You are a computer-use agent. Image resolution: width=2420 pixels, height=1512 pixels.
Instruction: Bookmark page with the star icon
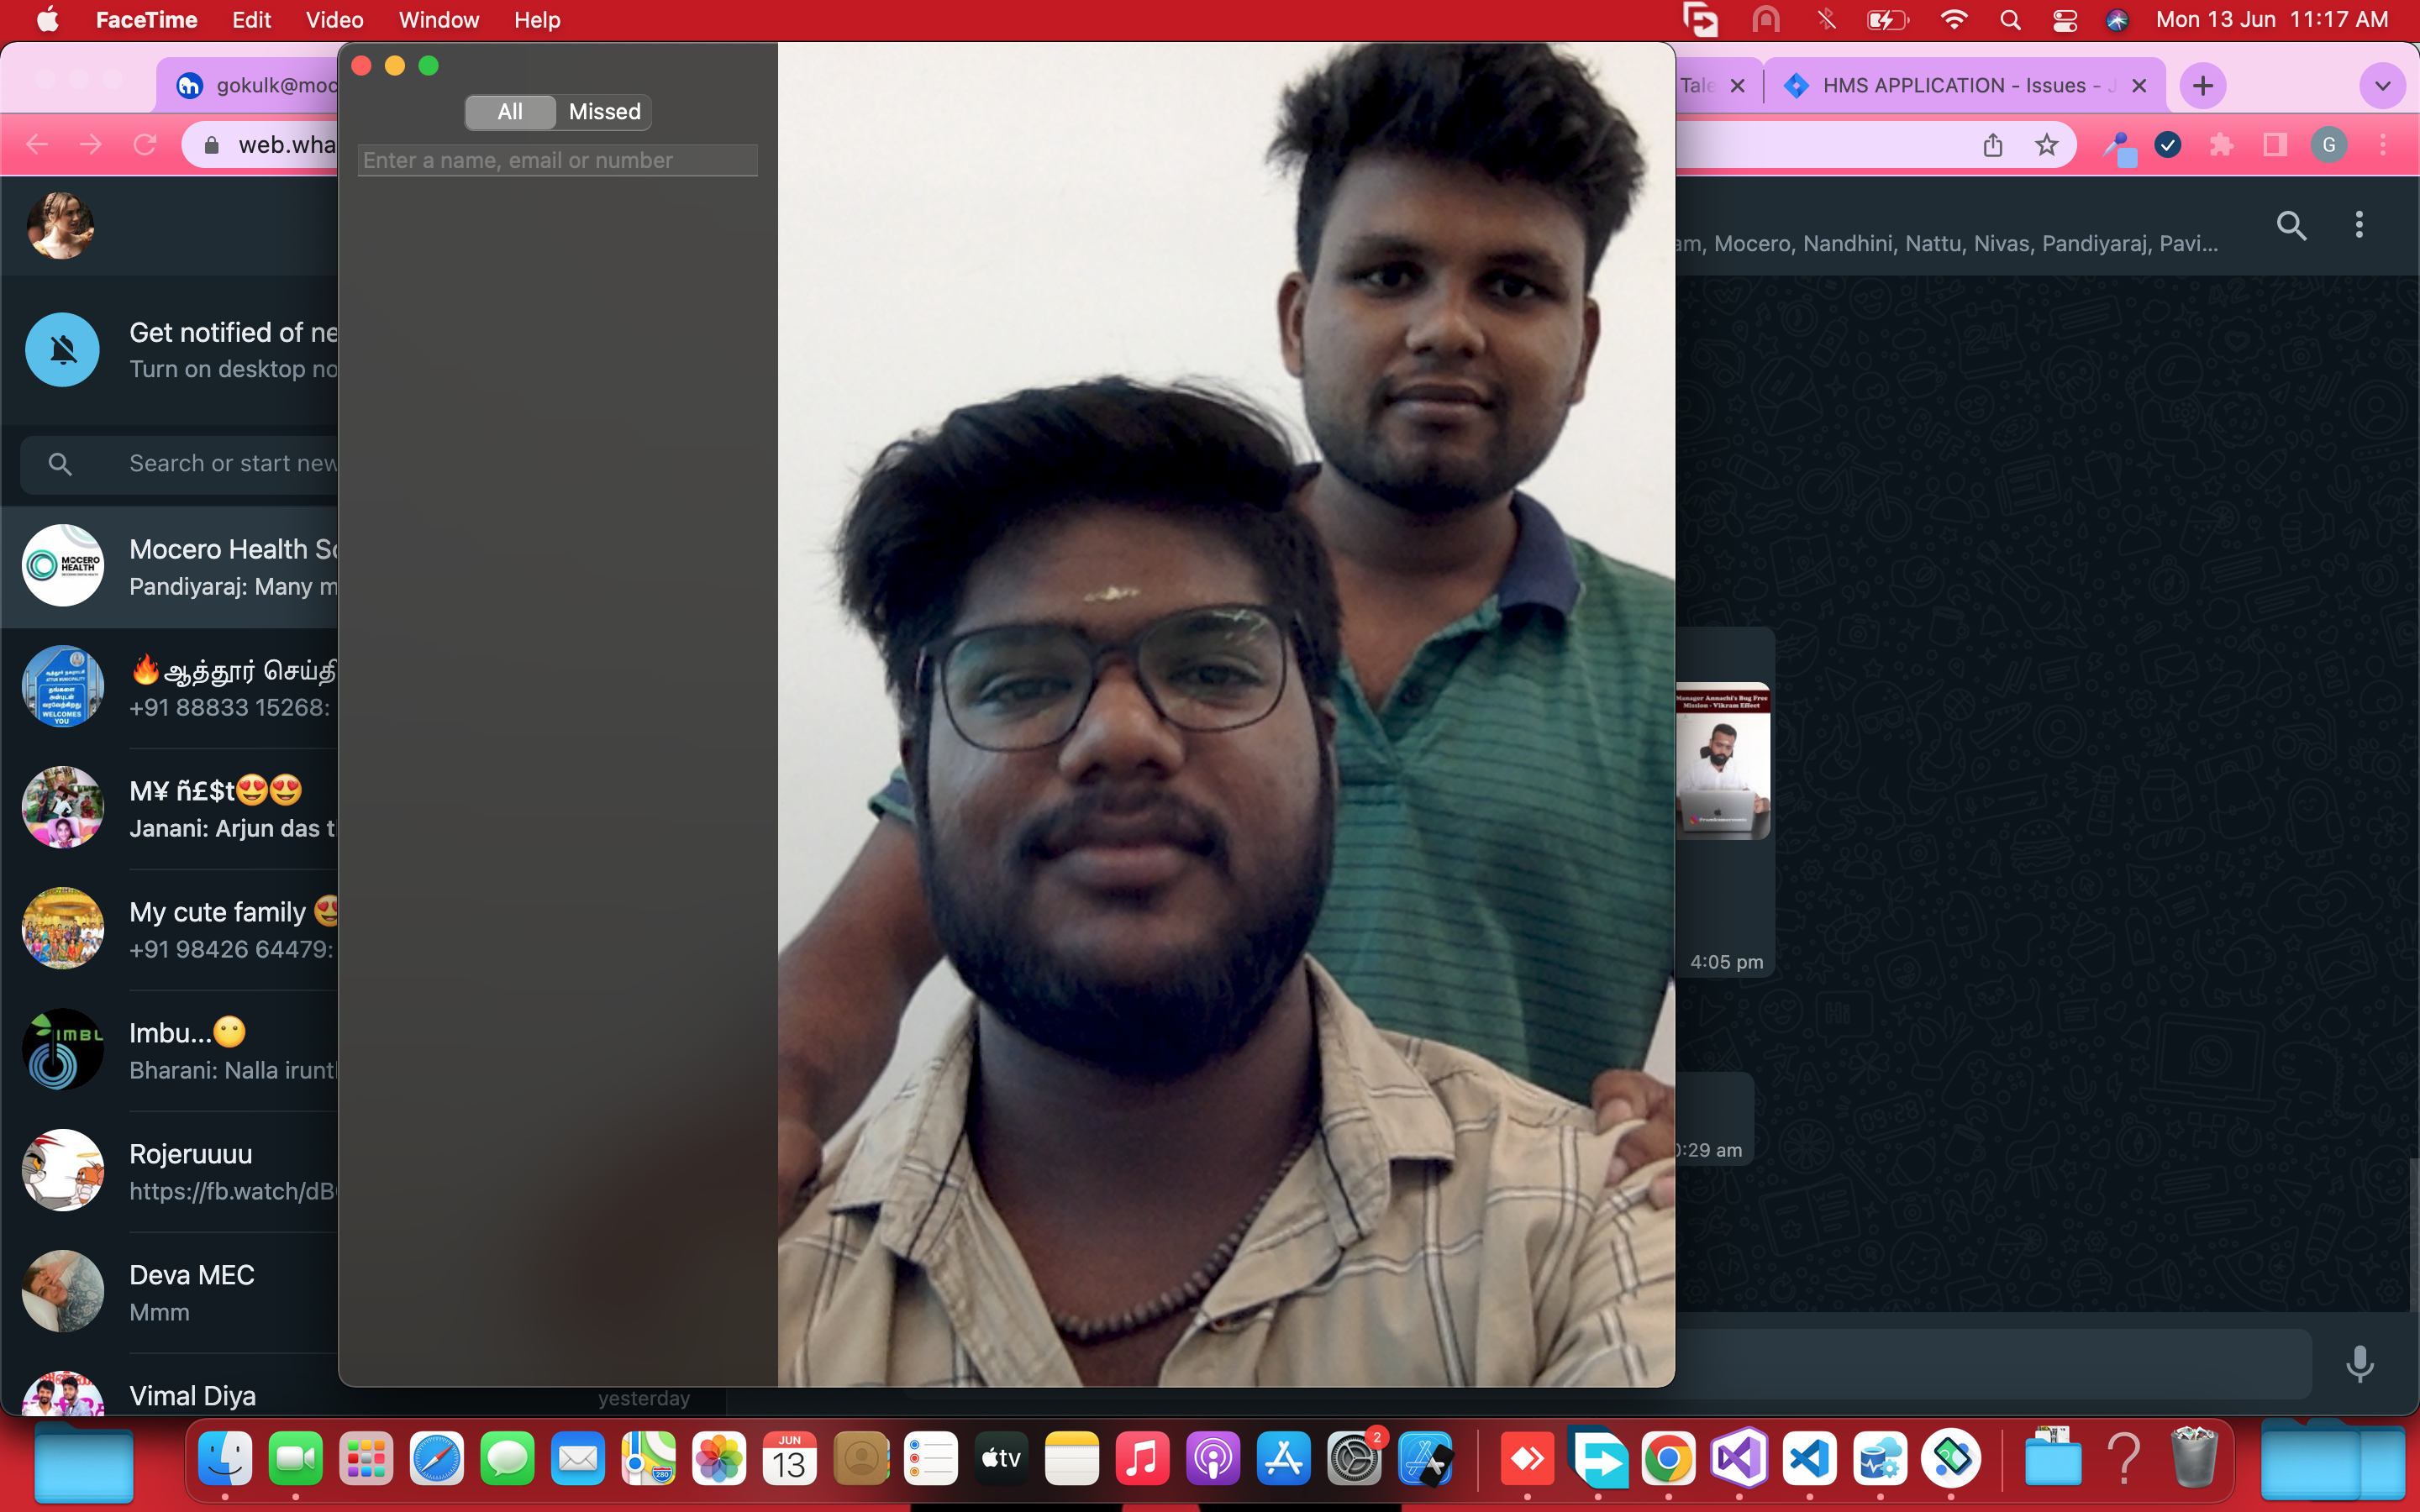click(x=2047, y=145)
